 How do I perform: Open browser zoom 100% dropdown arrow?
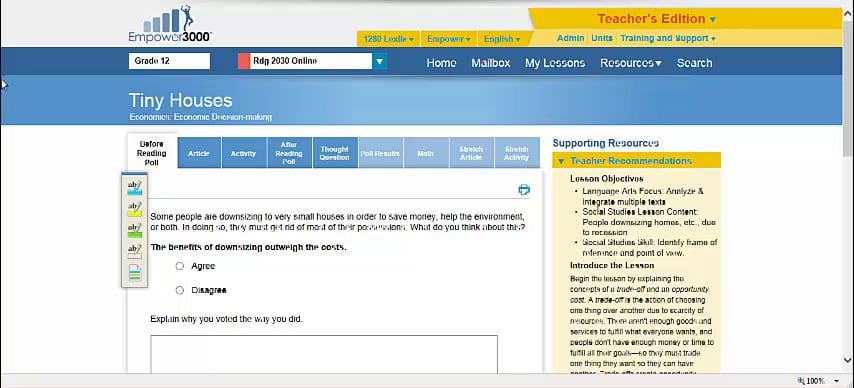pos(836,381)
